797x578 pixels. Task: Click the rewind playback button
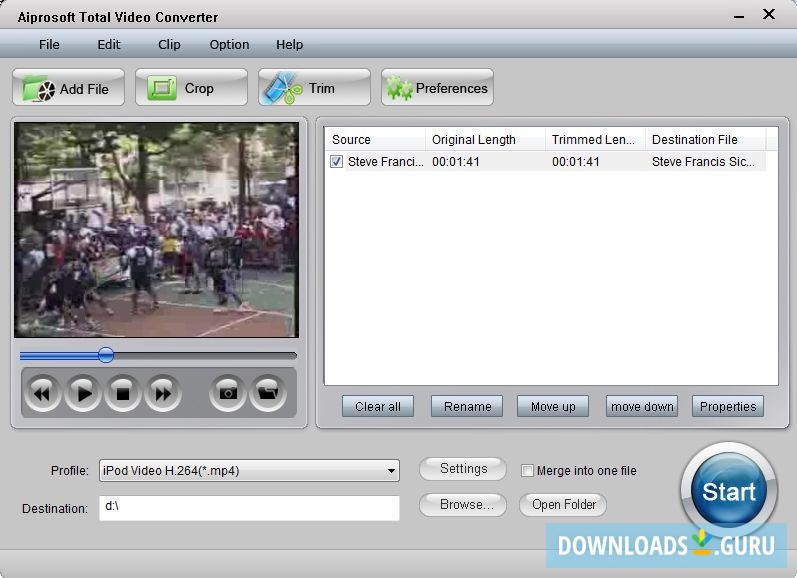pos(43,393)
